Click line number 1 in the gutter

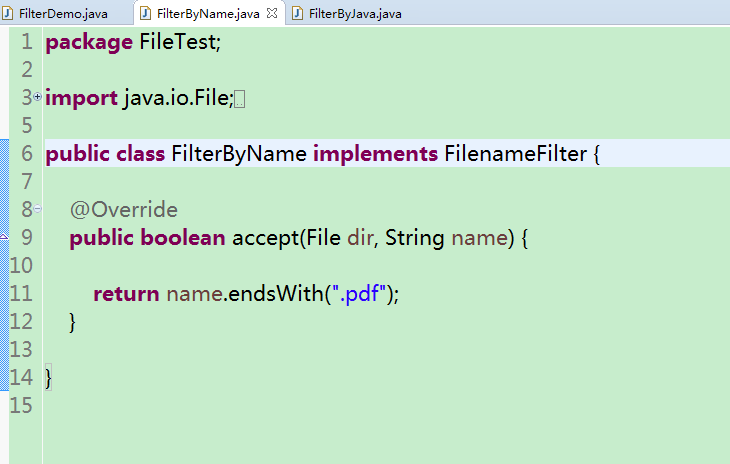pos(27,41)
